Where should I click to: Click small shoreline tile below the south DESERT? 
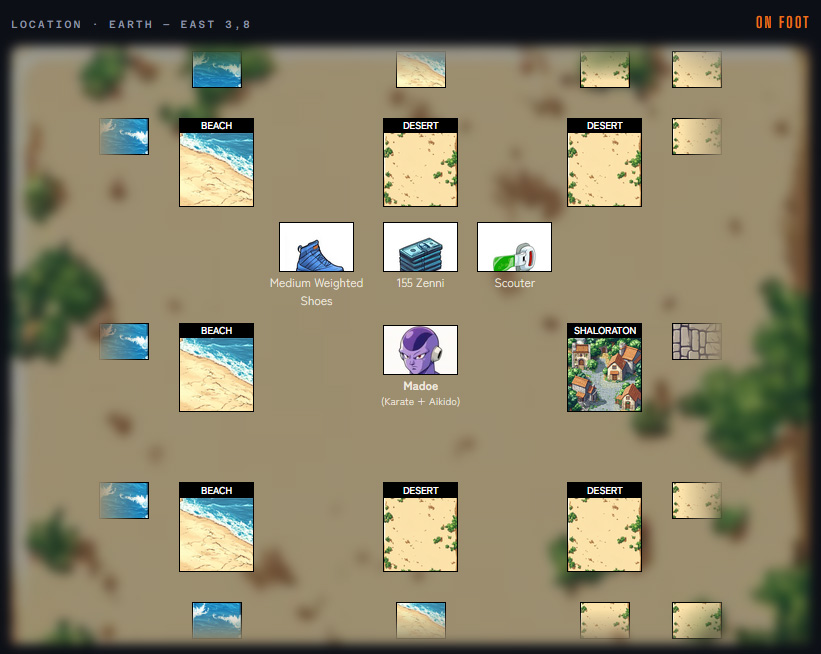click(421, 620)
